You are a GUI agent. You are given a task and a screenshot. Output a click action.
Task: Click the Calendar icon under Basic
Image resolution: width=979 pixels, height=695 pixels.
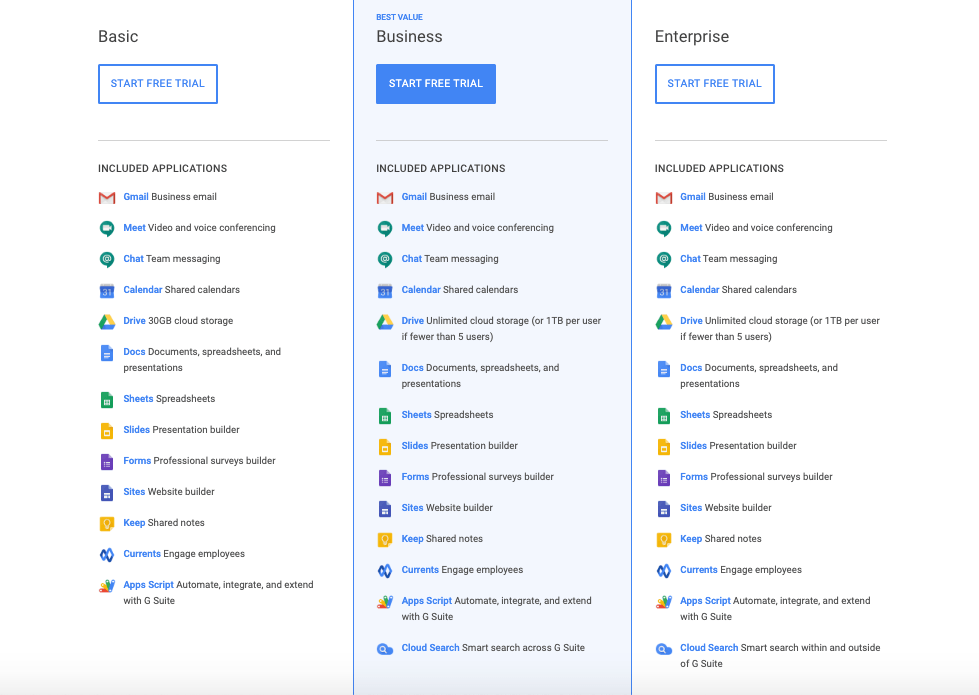(107, 290)
